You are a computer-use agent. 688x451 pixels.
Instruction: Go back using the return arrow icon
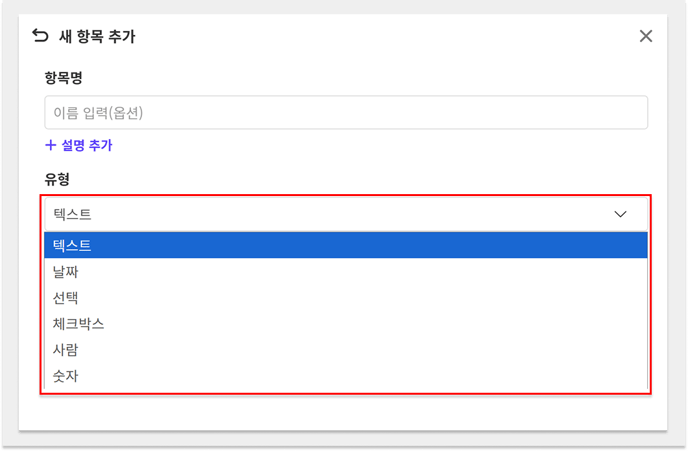[40, 36]
